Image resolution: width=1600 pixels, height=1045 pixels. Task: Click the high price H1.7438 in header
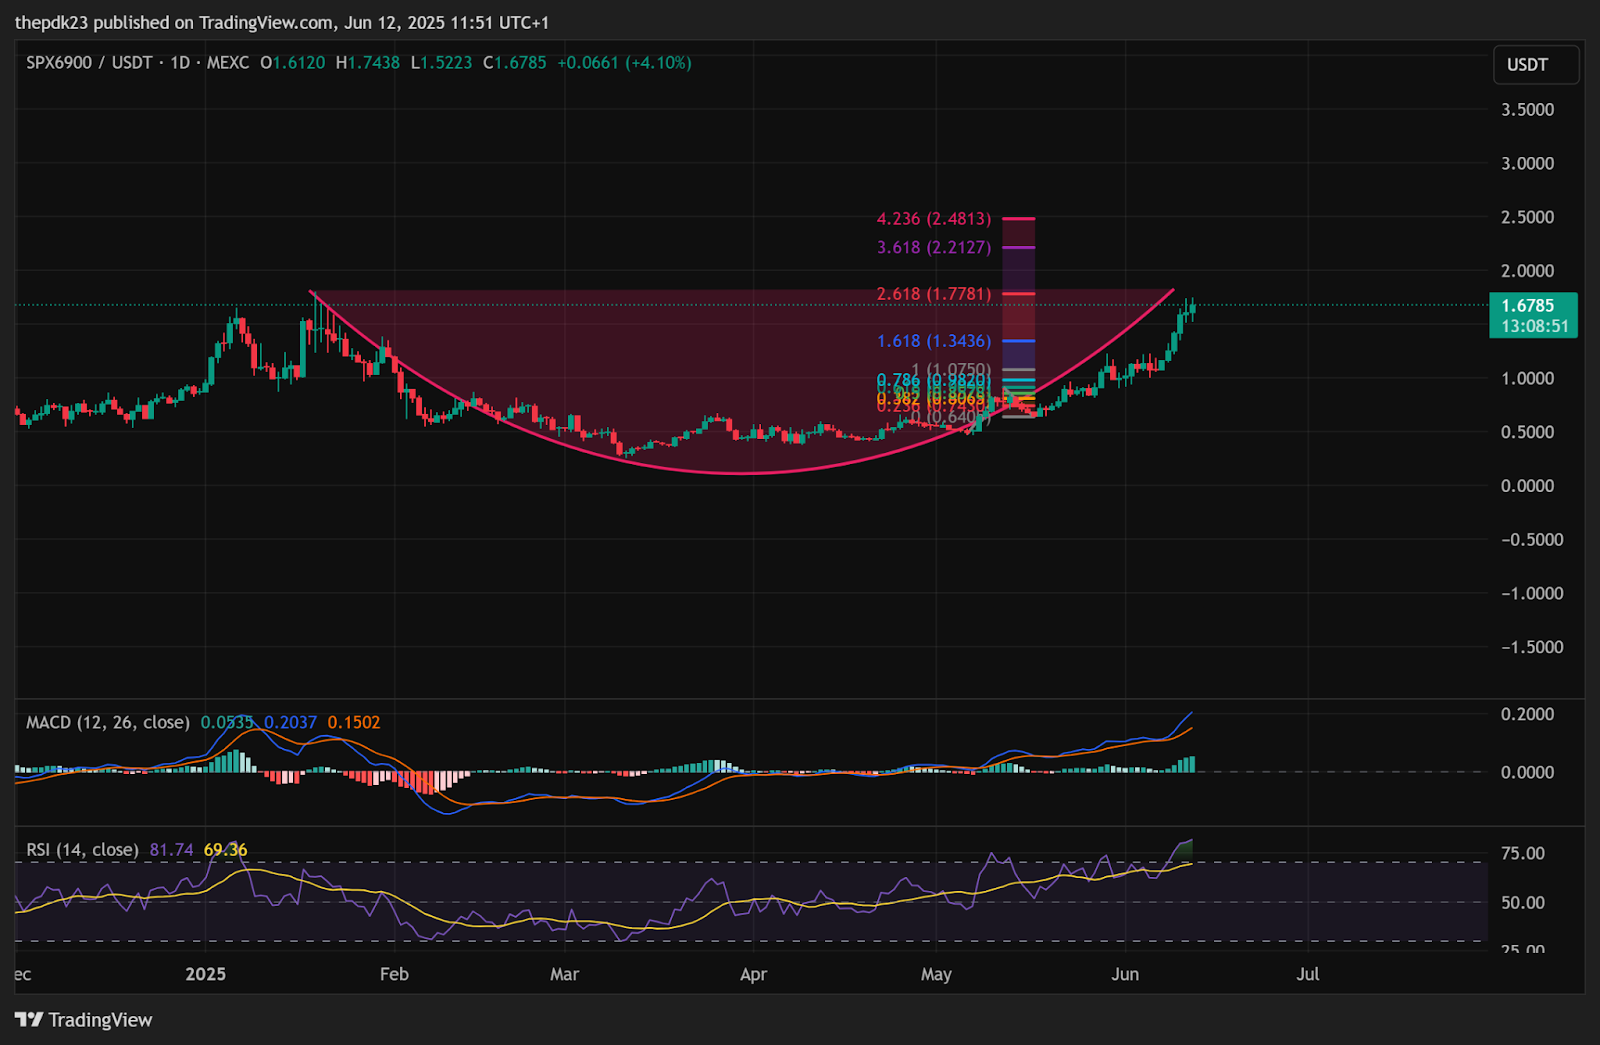[x=367, y=62]
